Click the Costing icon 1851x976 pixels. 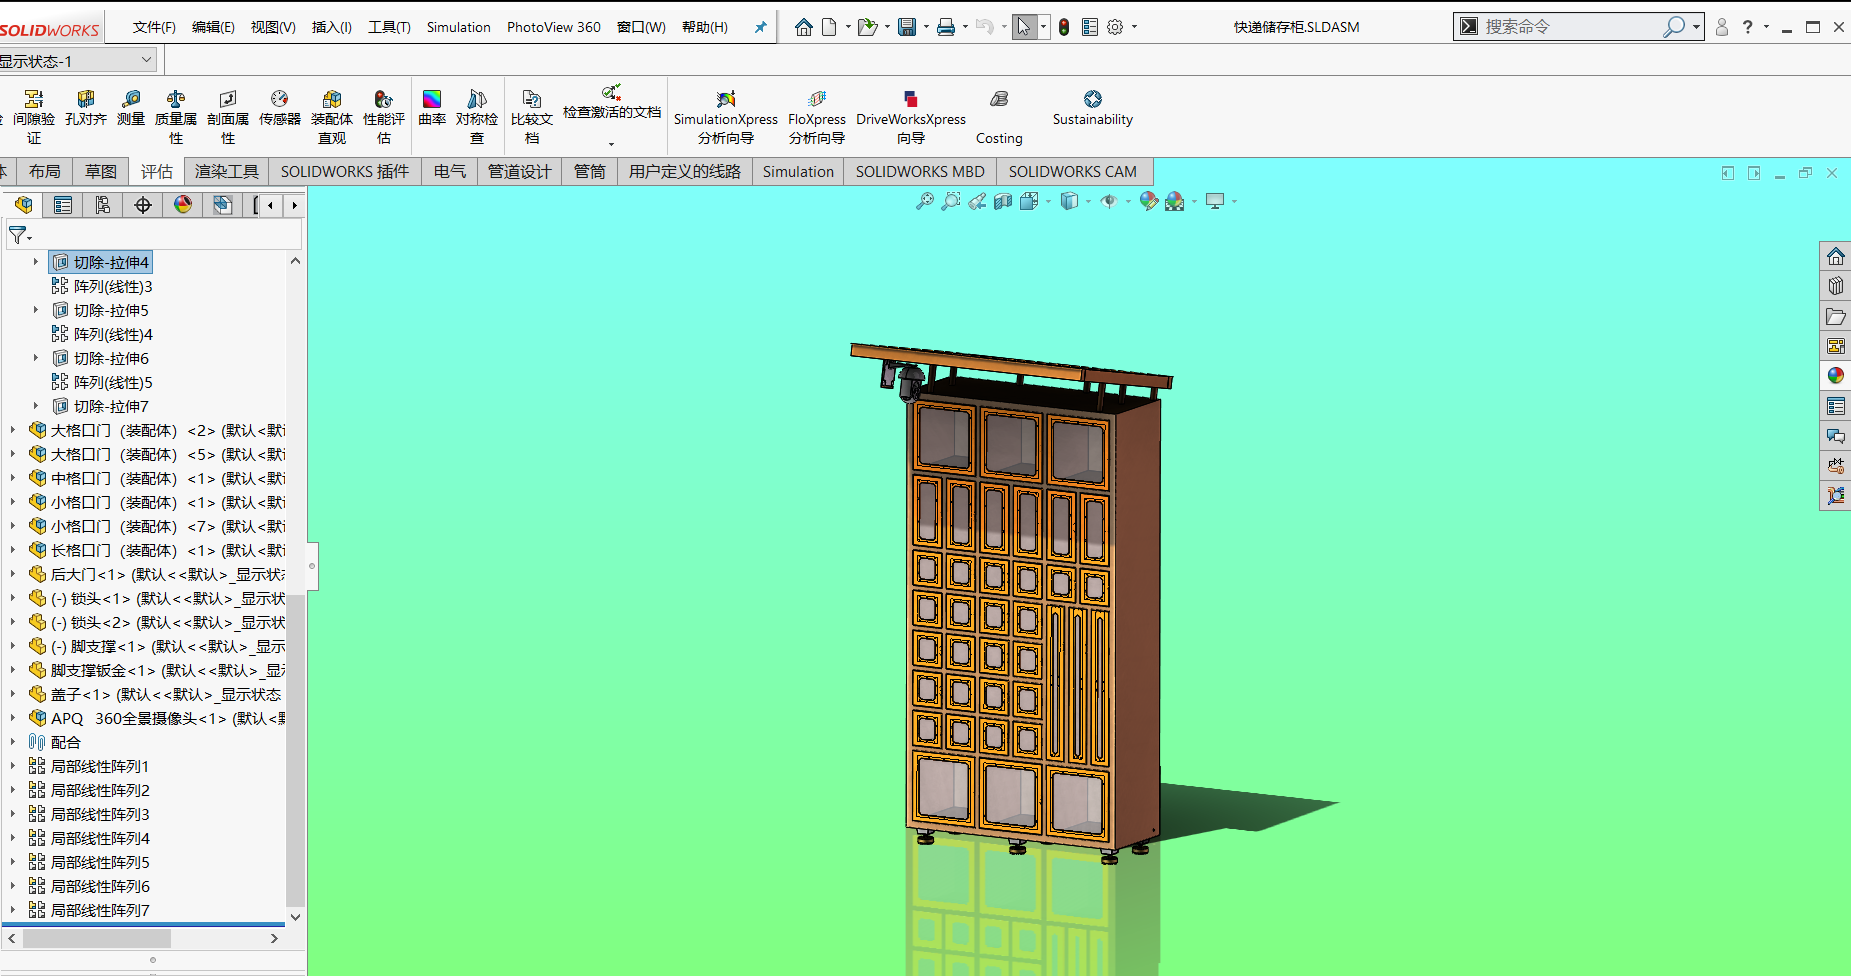tap(998, 112)
